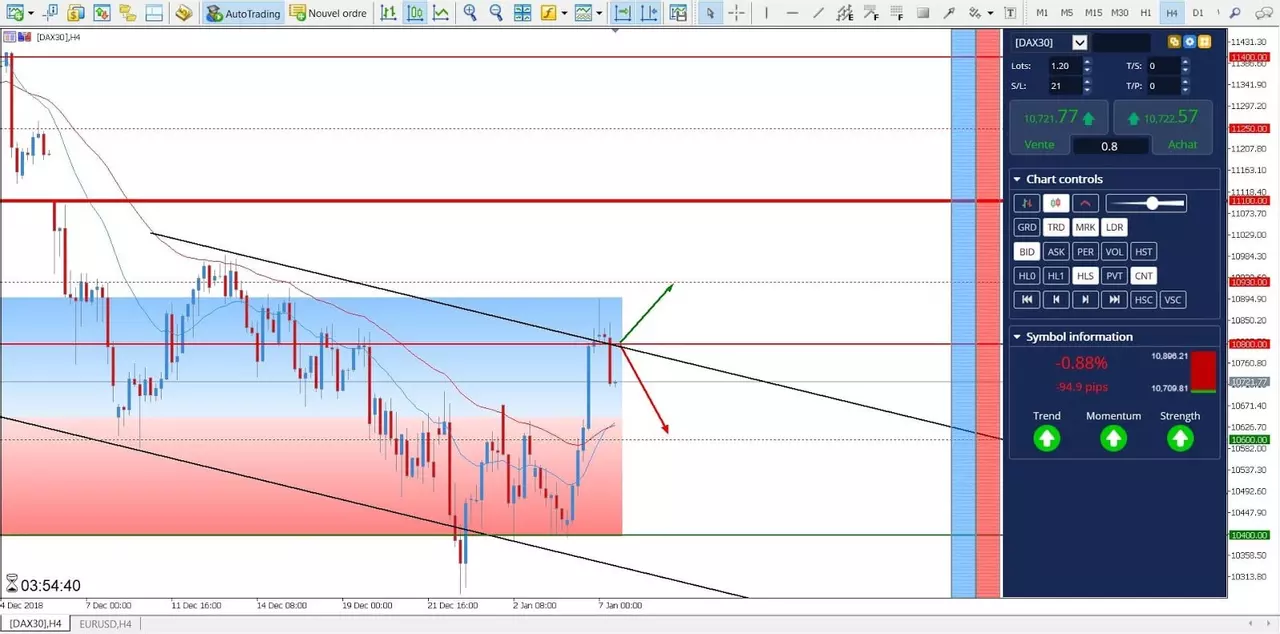
Task: Open the Navigator folder icon
Action: pos(127,13)
